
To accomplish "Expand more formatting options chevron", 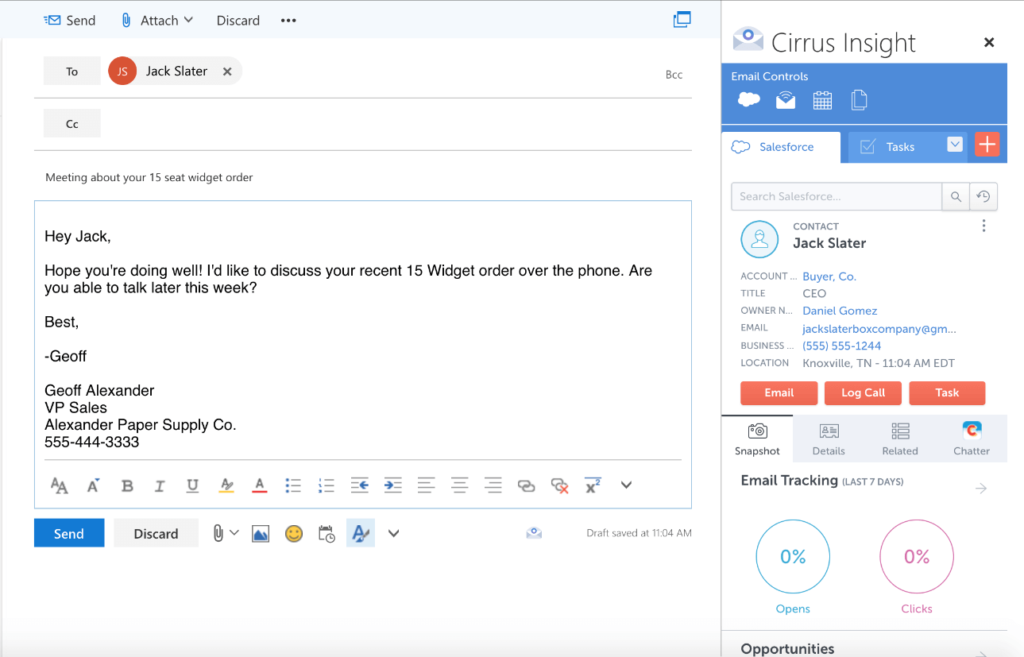I will pyautogui.click(x=626, y=485).
